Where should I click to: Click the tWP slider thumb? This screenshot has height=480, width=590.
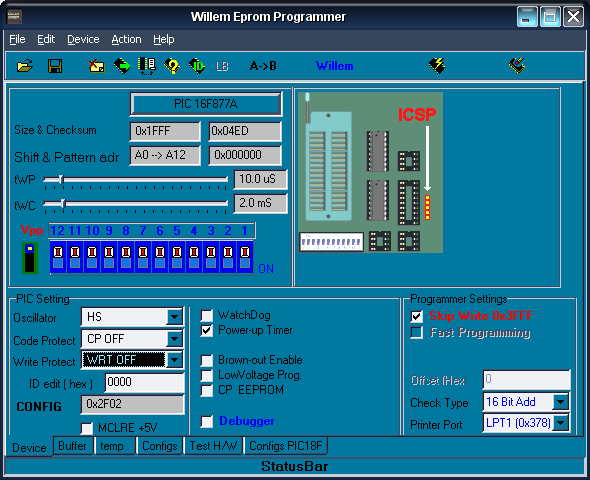tap(61, 179)
